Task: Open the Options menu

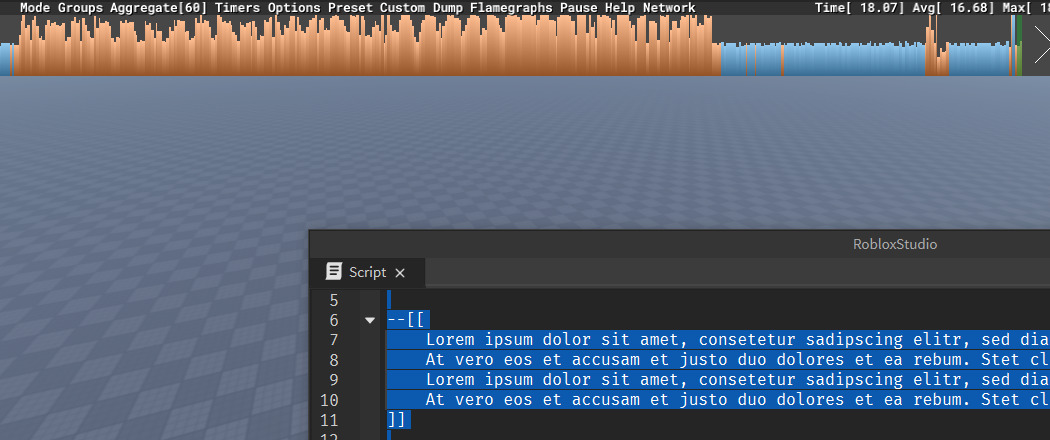Action: click(294, 8)
